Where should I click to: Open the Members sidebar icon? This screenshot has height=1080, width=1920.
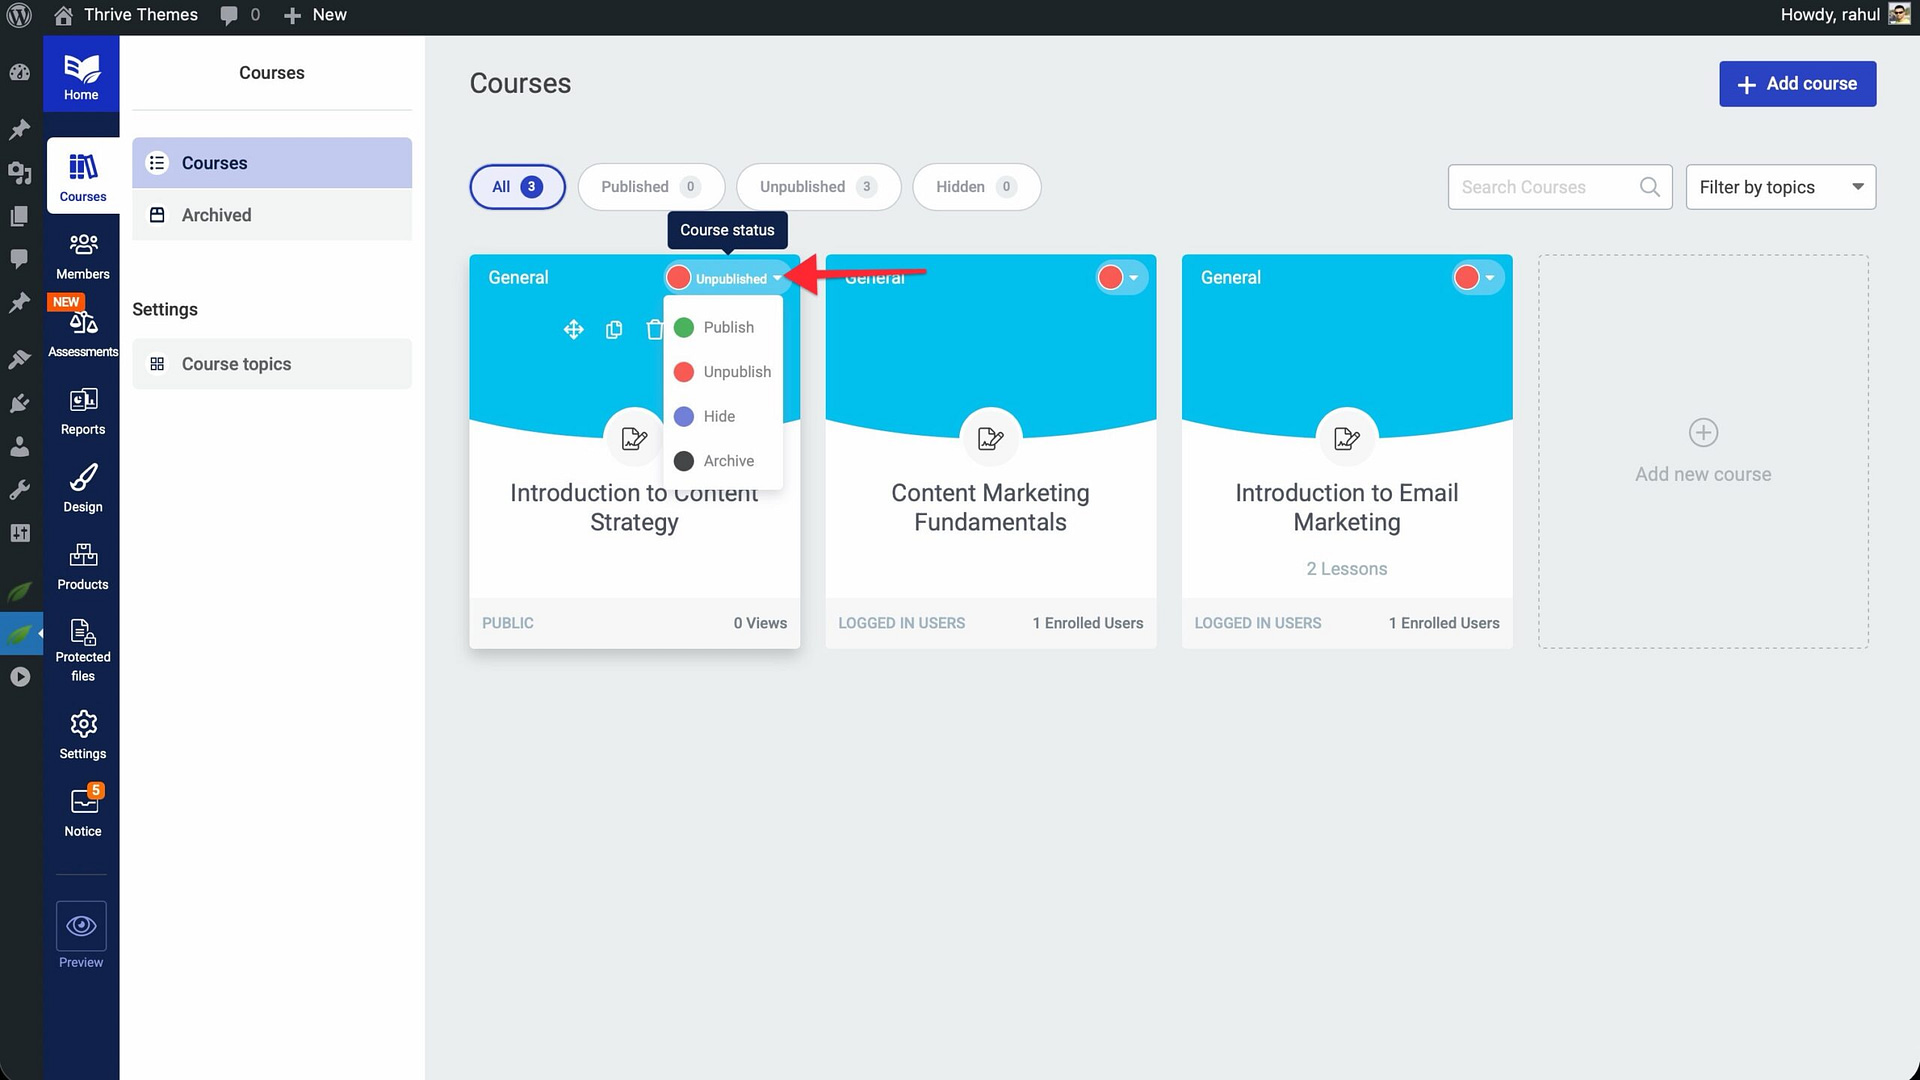pyautogui.click(x=83, y=245)
